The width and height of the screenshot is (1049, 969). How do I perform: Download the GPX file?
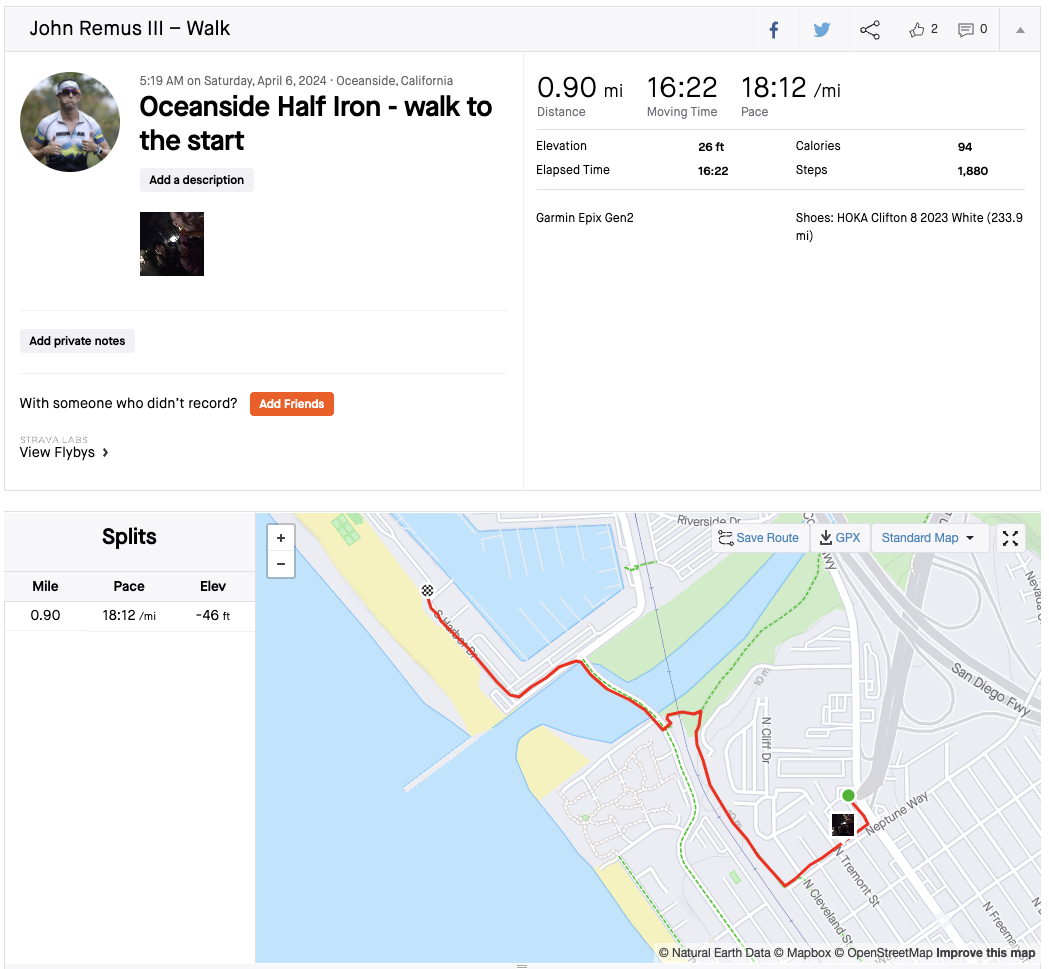click(839, 538)
